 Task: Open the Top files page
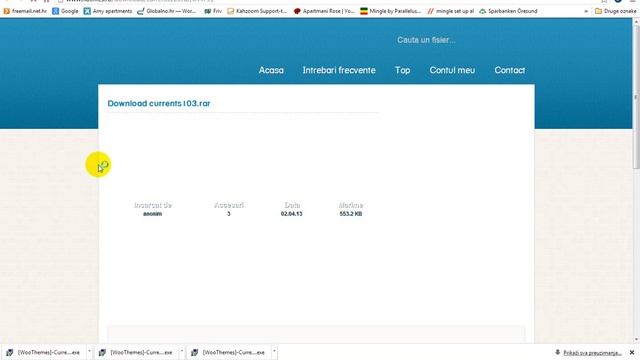(402, 70)
